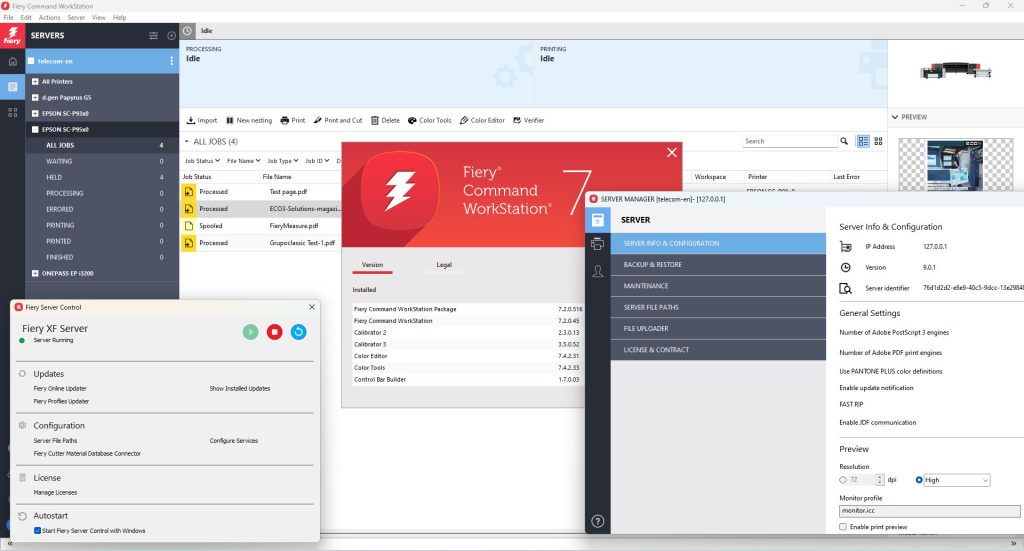Expand d.gen Papyrus G5 node
The height and width of the screenshot is (551, 1024).
[35, 97]
